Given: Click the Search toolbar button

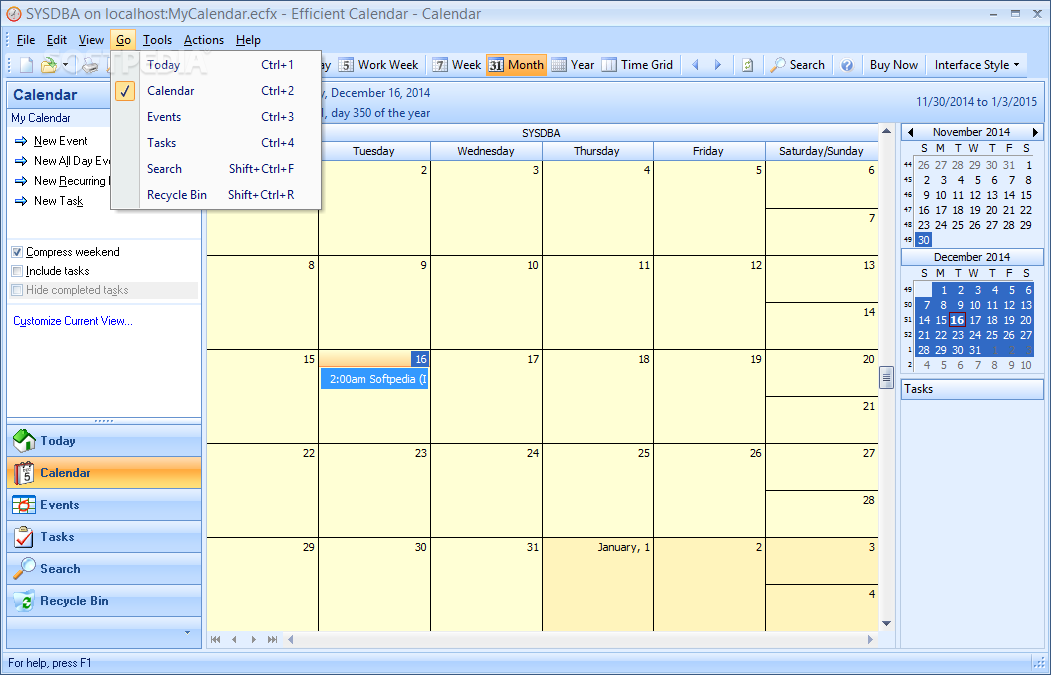Looking at the screenshot, I should (x=798, y=65).
